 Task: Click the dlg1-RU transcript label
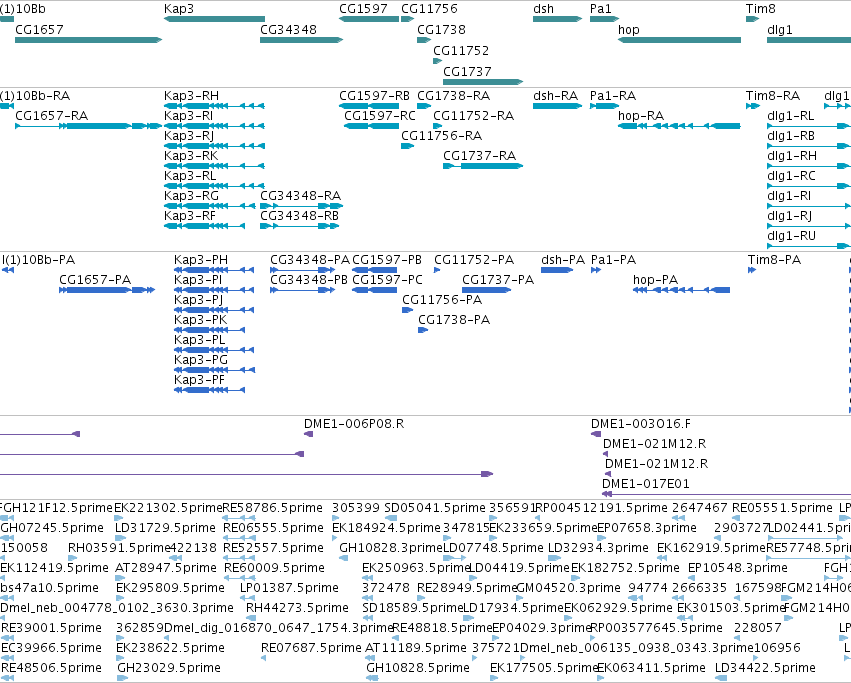tap(791, 236)
